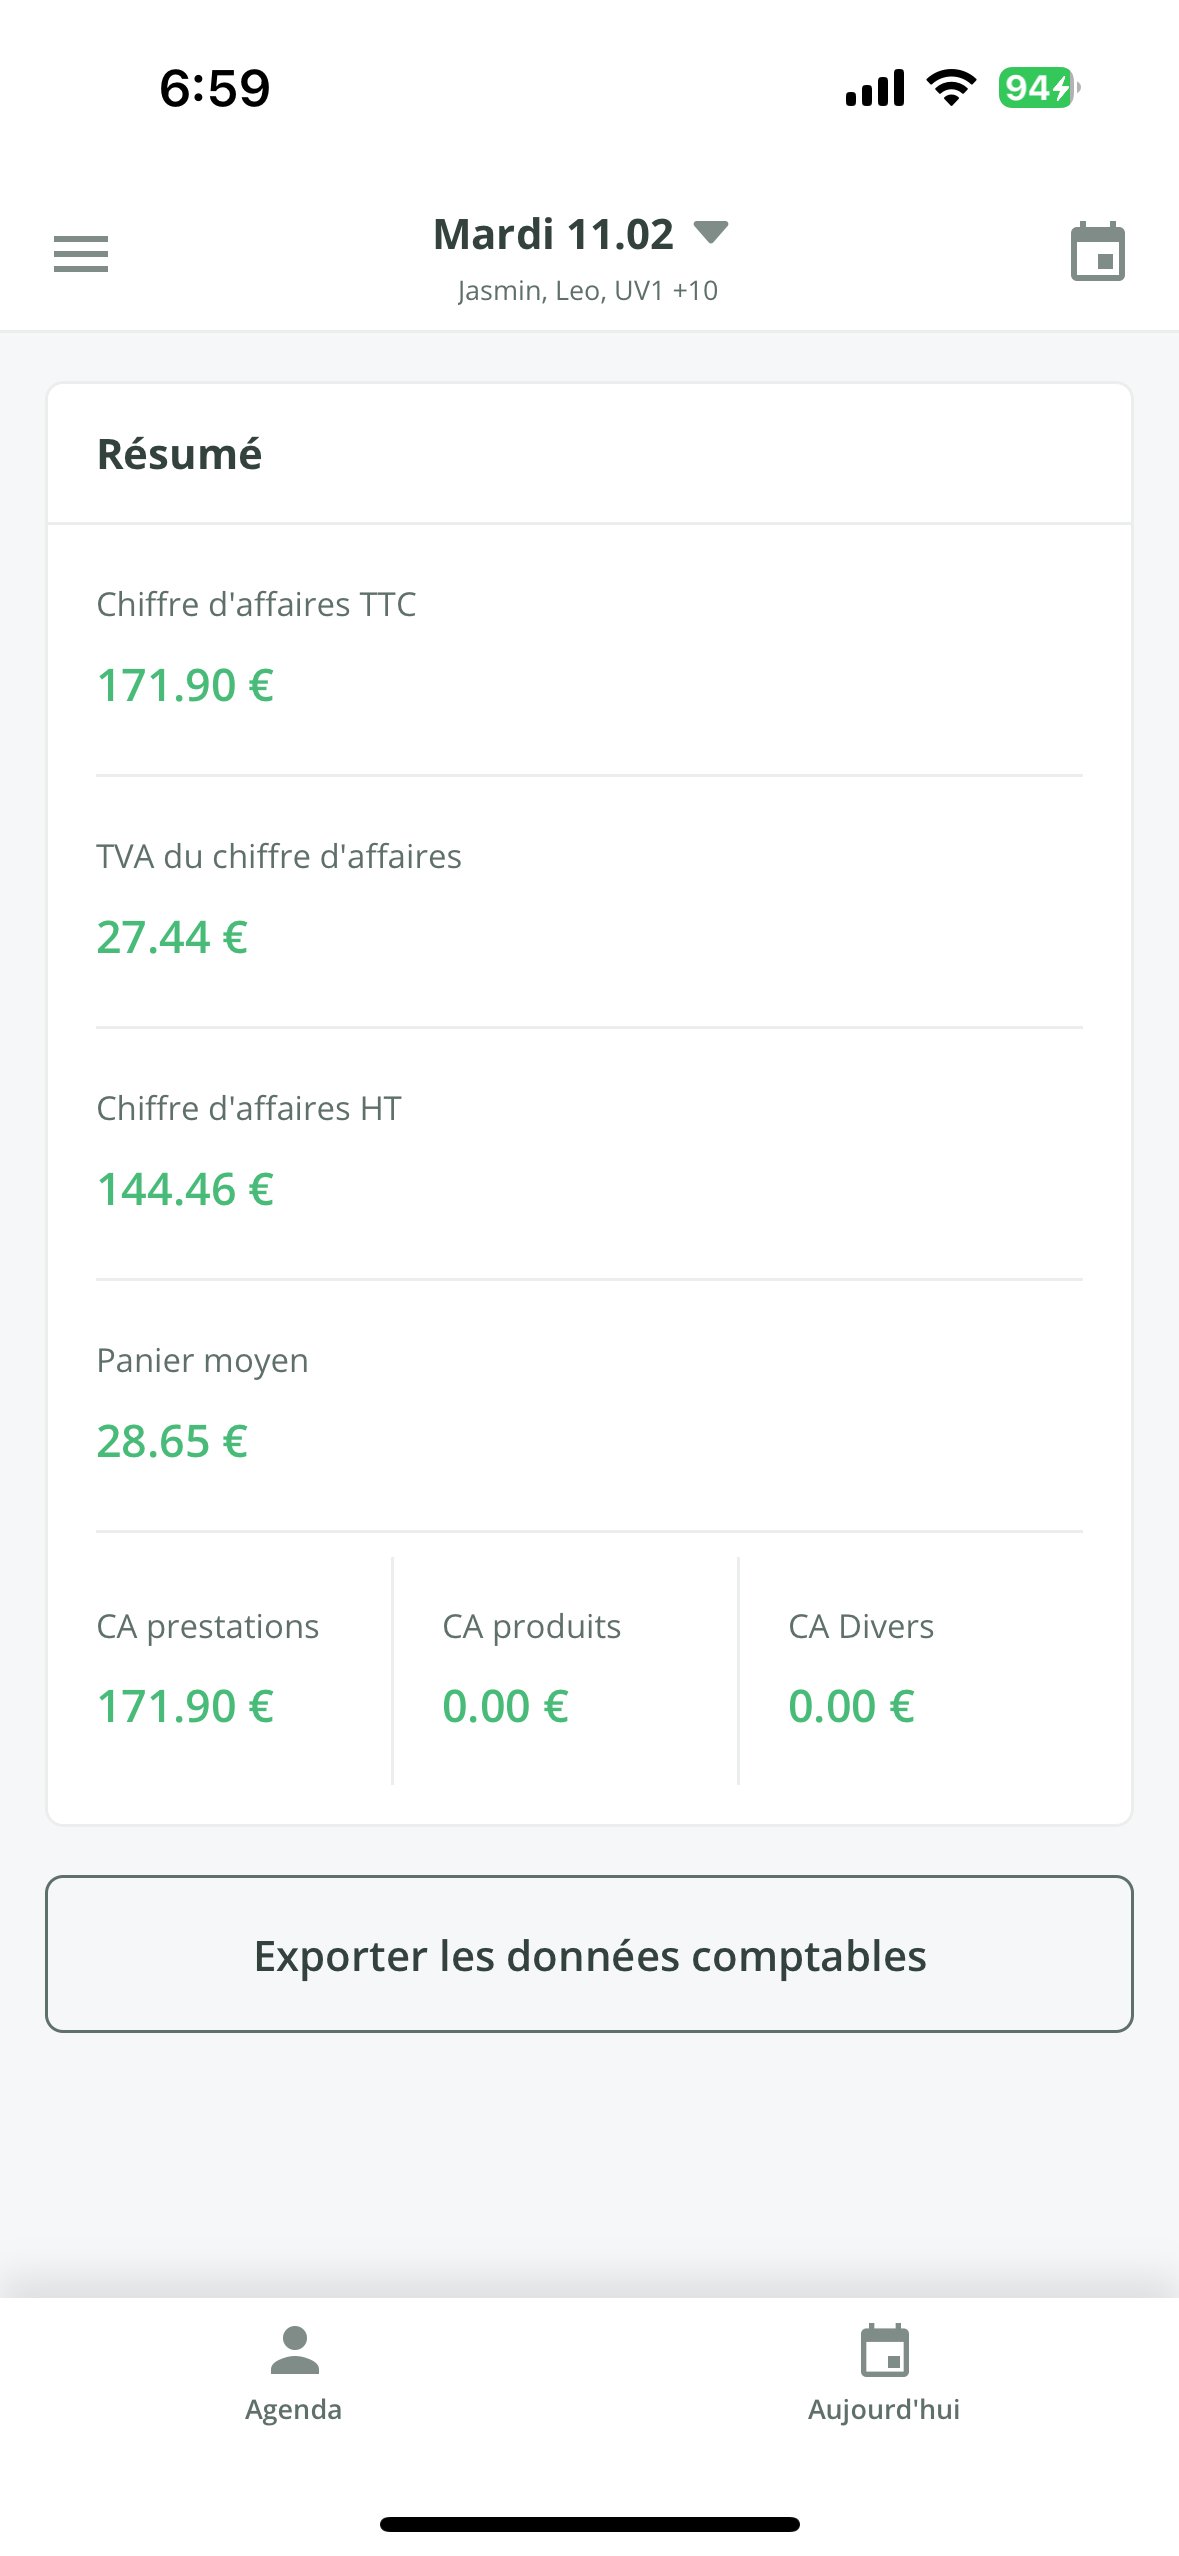Tap the battery indicator showing 94
The image size is (1179, 2556).
pyautogui.click(x=1038, y=88)
